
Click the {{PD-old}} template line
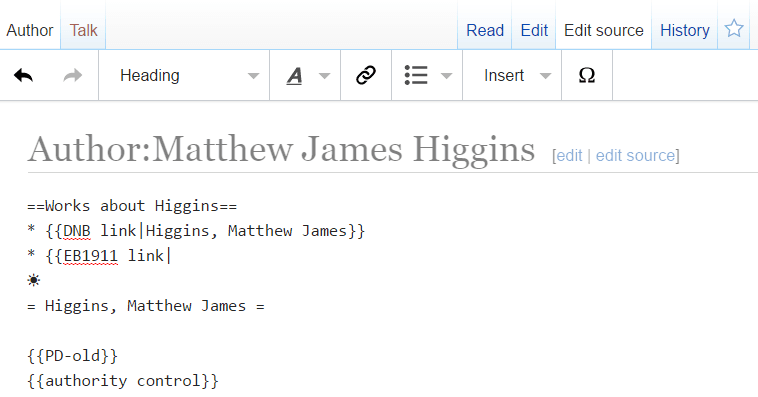tap(73, 356)
